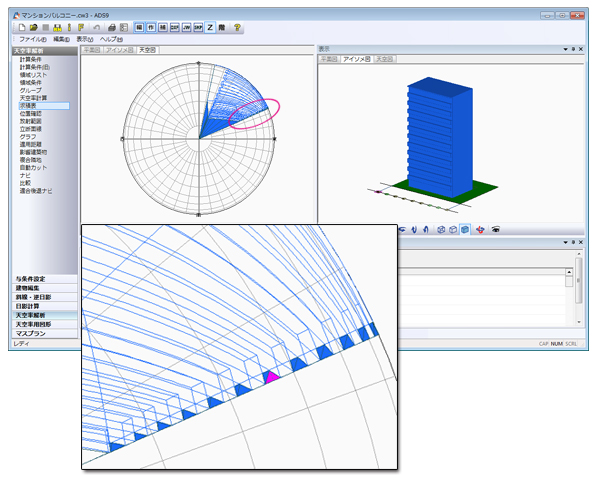This screenshot has height=480, width=600.
Task: Select the highlighted 求積表 item
Action: [44, 106]
